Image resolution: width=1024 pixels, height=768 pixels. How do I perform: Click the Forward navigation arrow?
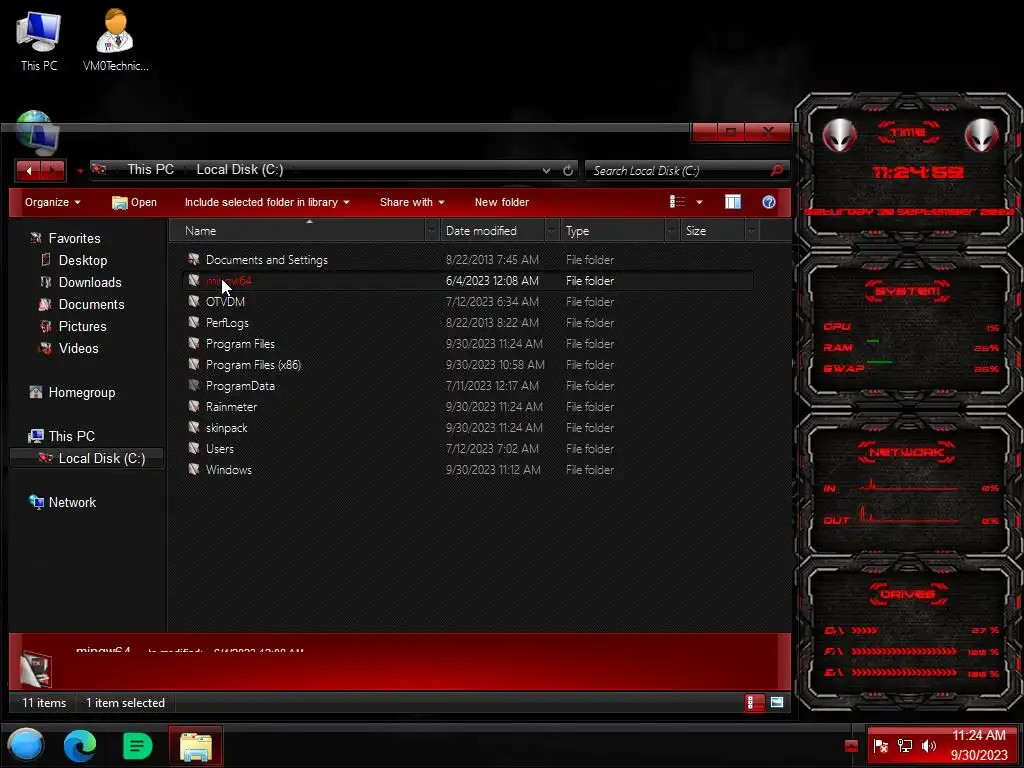click(x=54, y=170)
